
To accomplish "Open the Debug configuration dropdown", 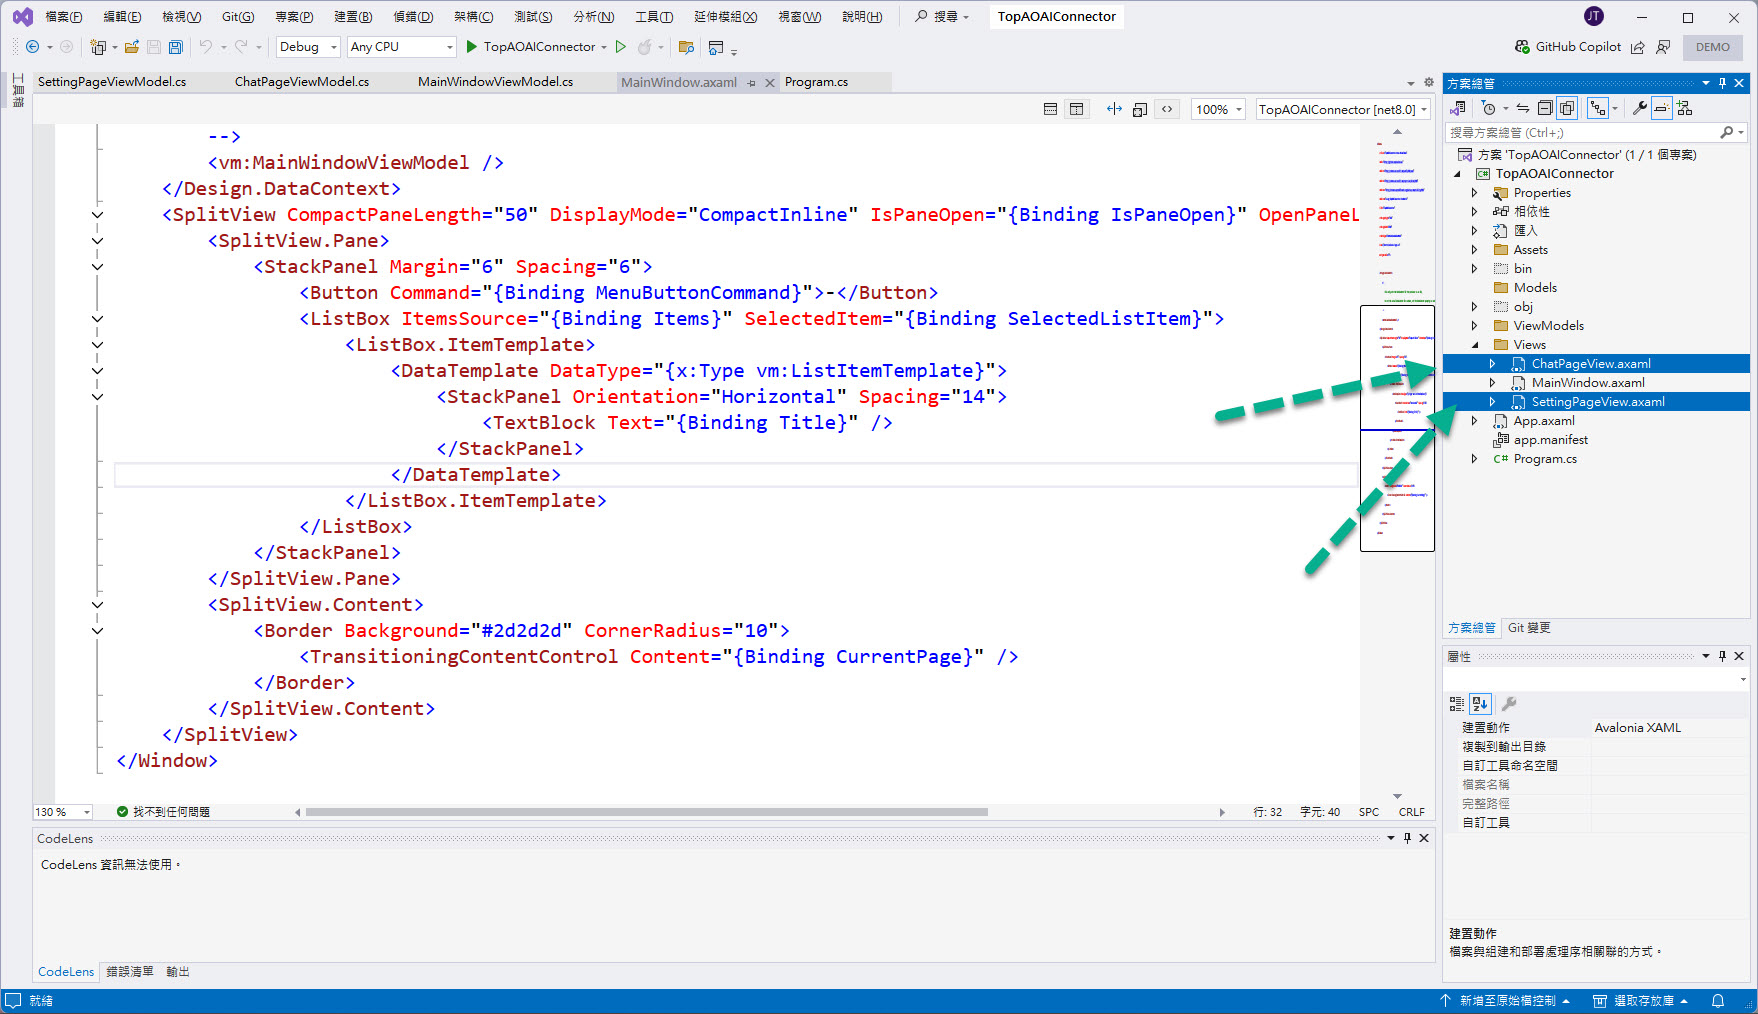I will click(308, 47).
